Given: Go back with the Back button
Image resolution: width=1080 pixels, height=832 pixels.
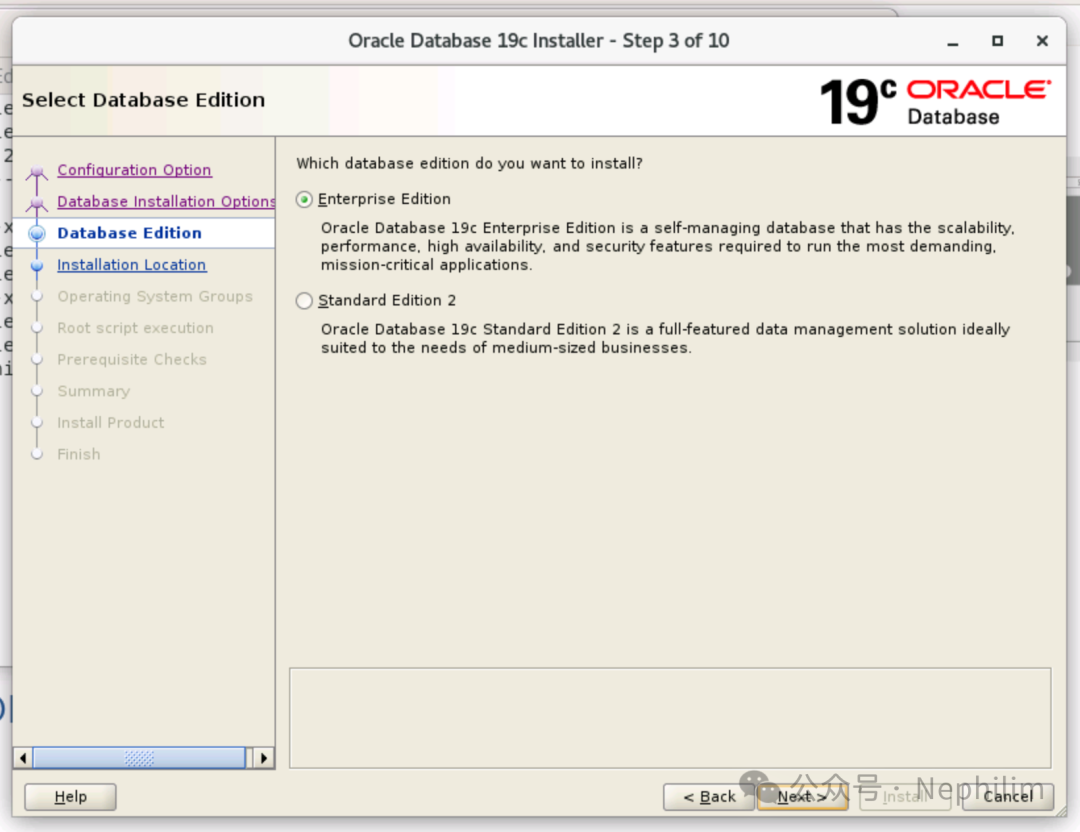Looking at the screenshot, I should tap(709, 797).
